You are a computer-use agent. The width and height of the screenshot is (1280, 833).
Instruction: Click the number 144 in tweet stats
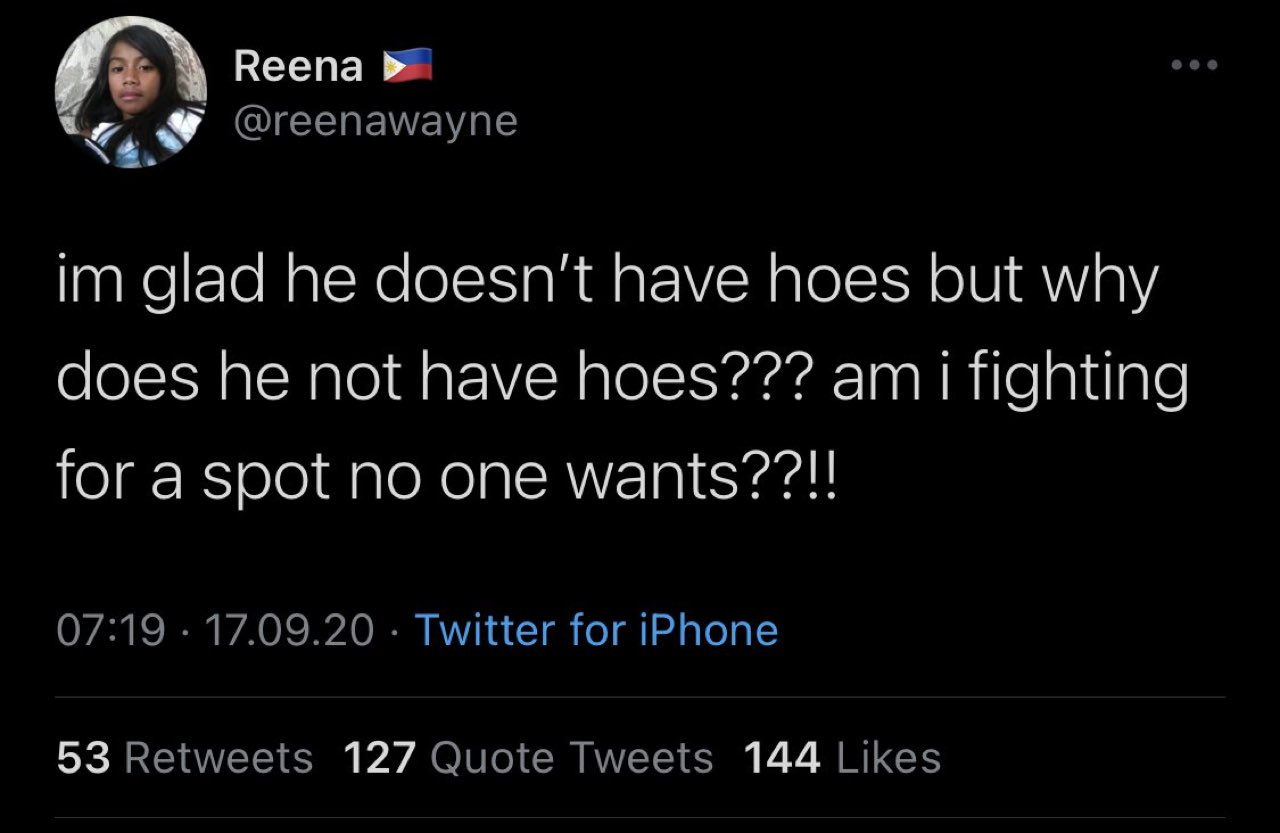tap(782, 758)
